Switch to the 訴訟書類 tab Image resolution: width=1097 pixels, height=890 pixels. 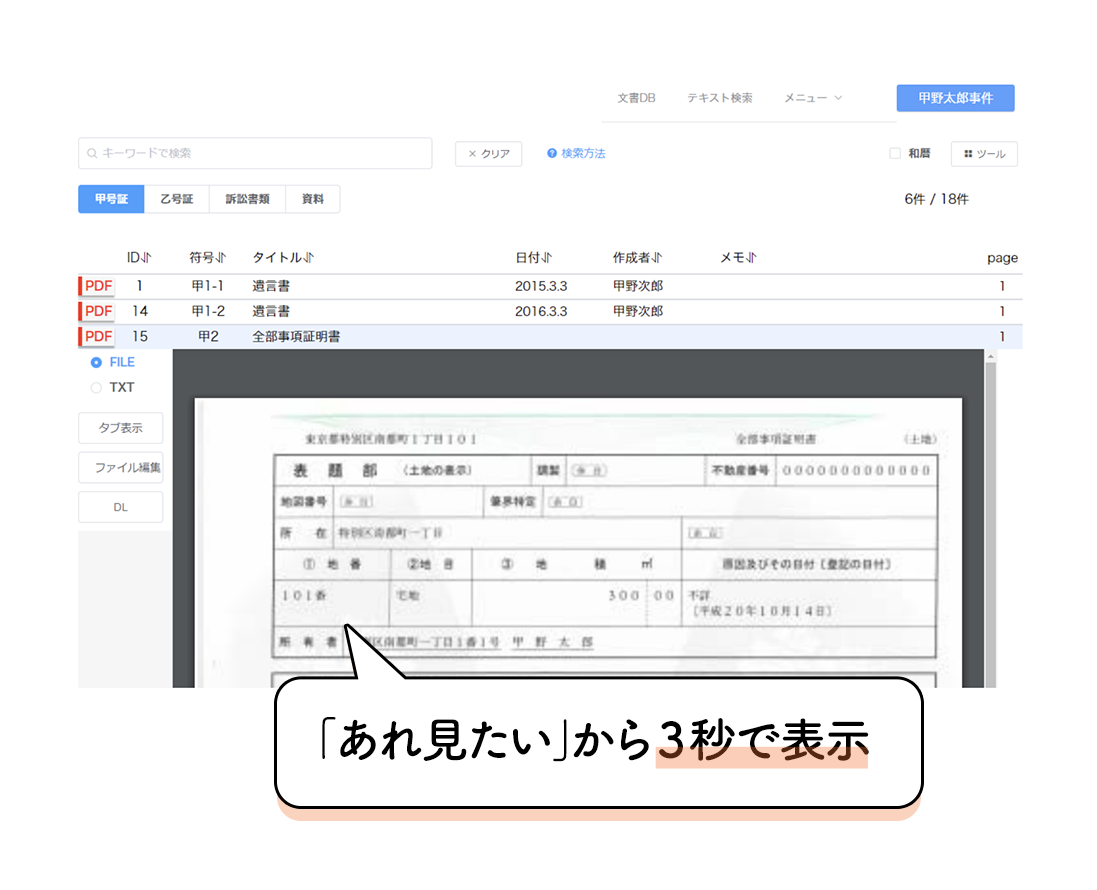tap(247, 199)
